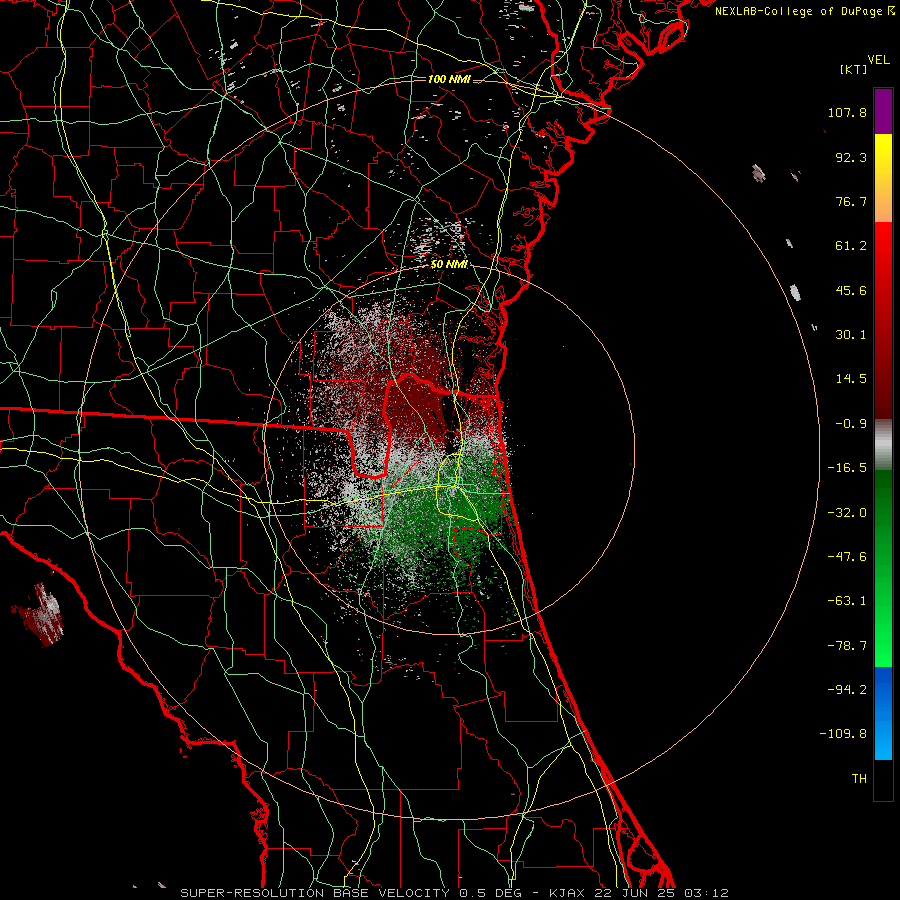
Task: Click the 50 NMI range ring label
Action: [449, 265]
